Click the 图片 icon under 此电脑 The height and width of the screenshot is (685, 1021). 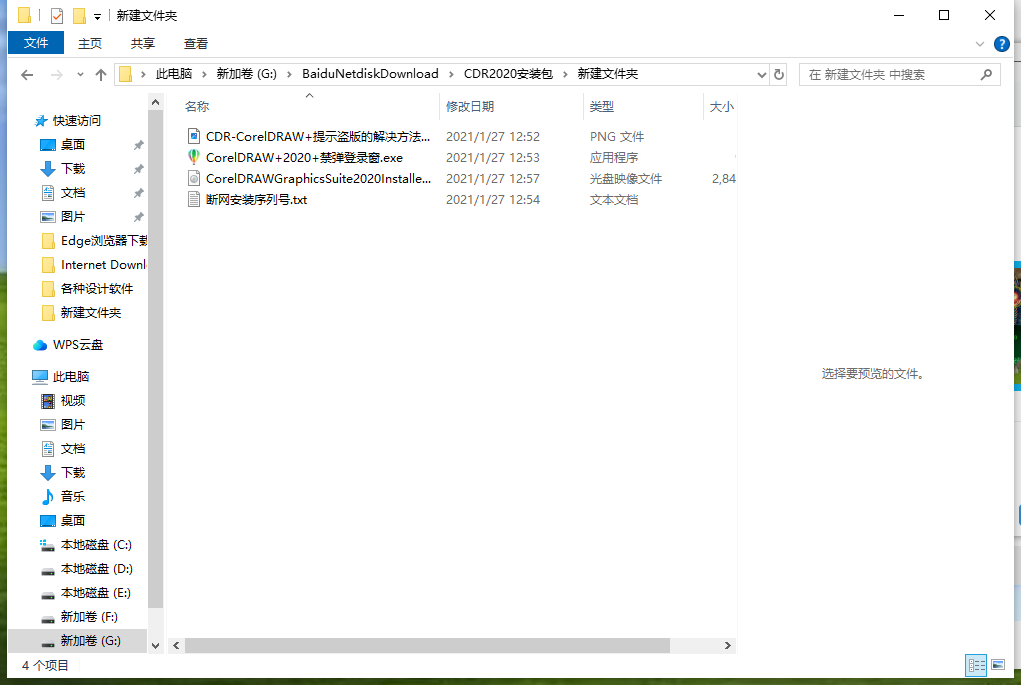(x=48, y=425)
